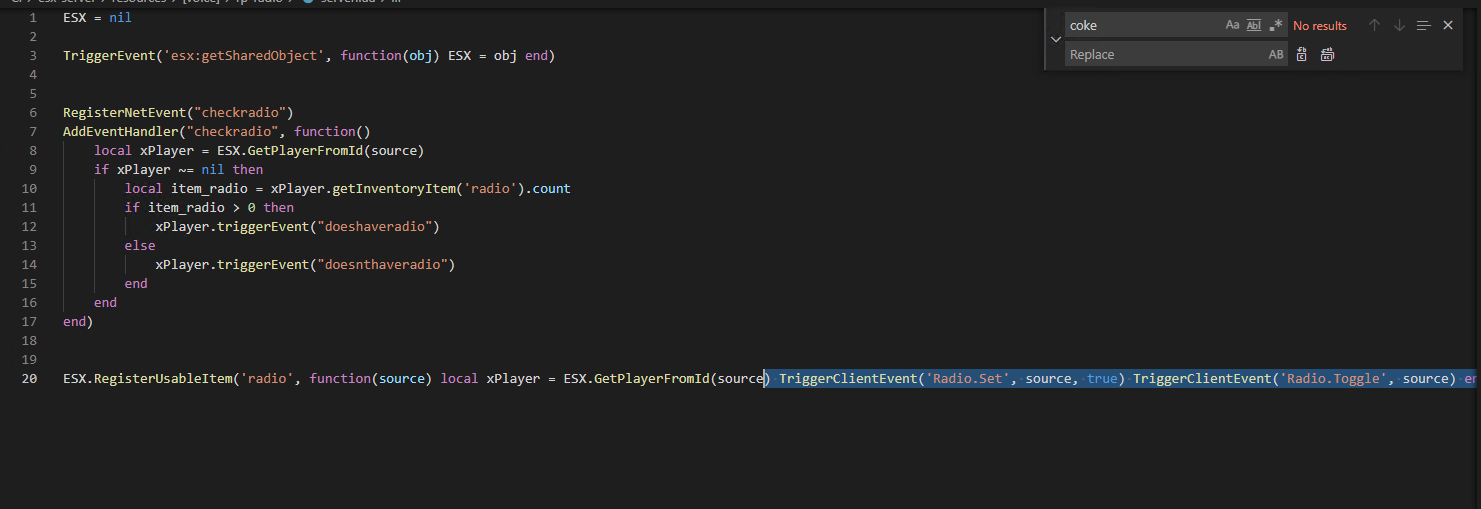
Task: Collapse the replace row with chevron
Action: pyautogui.click(x=1055, y=40)
